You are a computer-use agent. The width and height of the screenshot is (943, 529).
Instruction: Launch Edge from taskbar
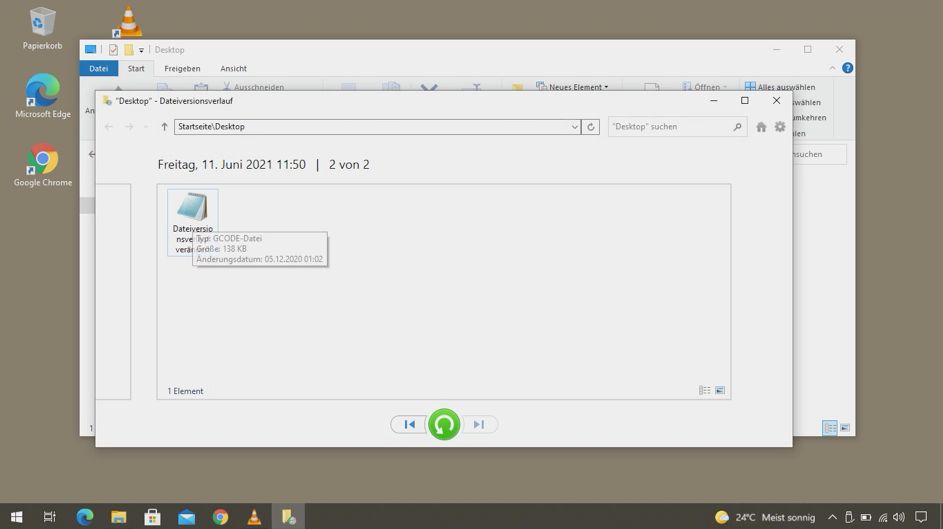click(85, 517)
